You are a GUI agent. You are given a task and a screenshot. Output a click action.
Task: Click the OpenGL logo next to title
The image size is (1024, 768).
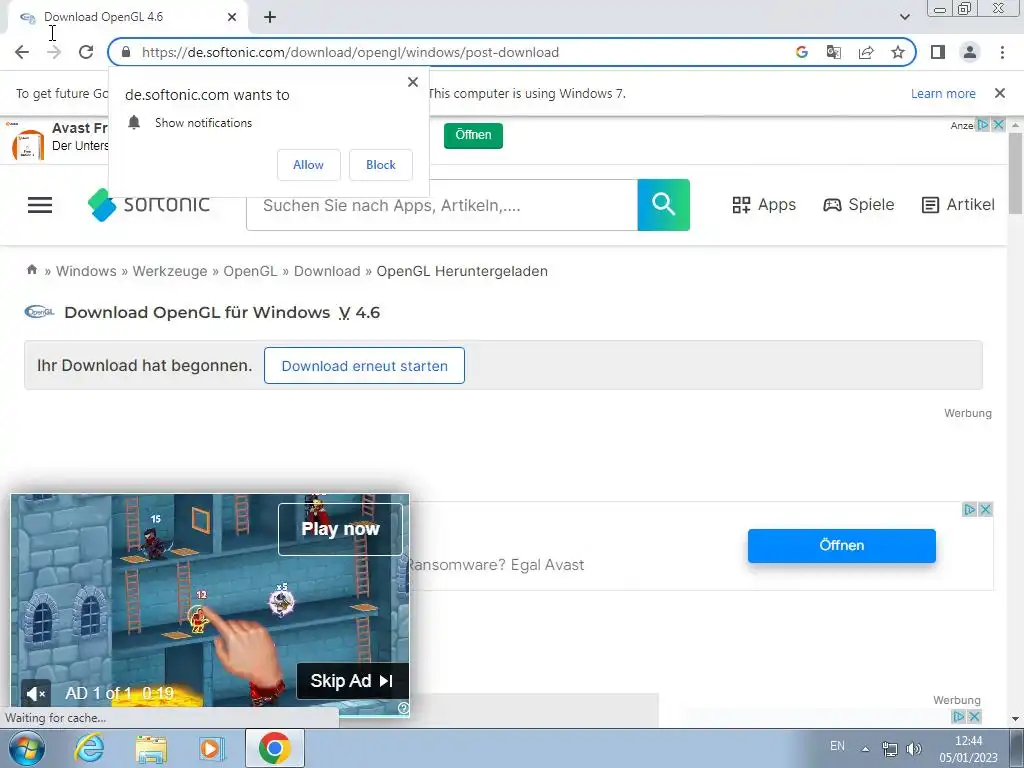pos(39,312)
